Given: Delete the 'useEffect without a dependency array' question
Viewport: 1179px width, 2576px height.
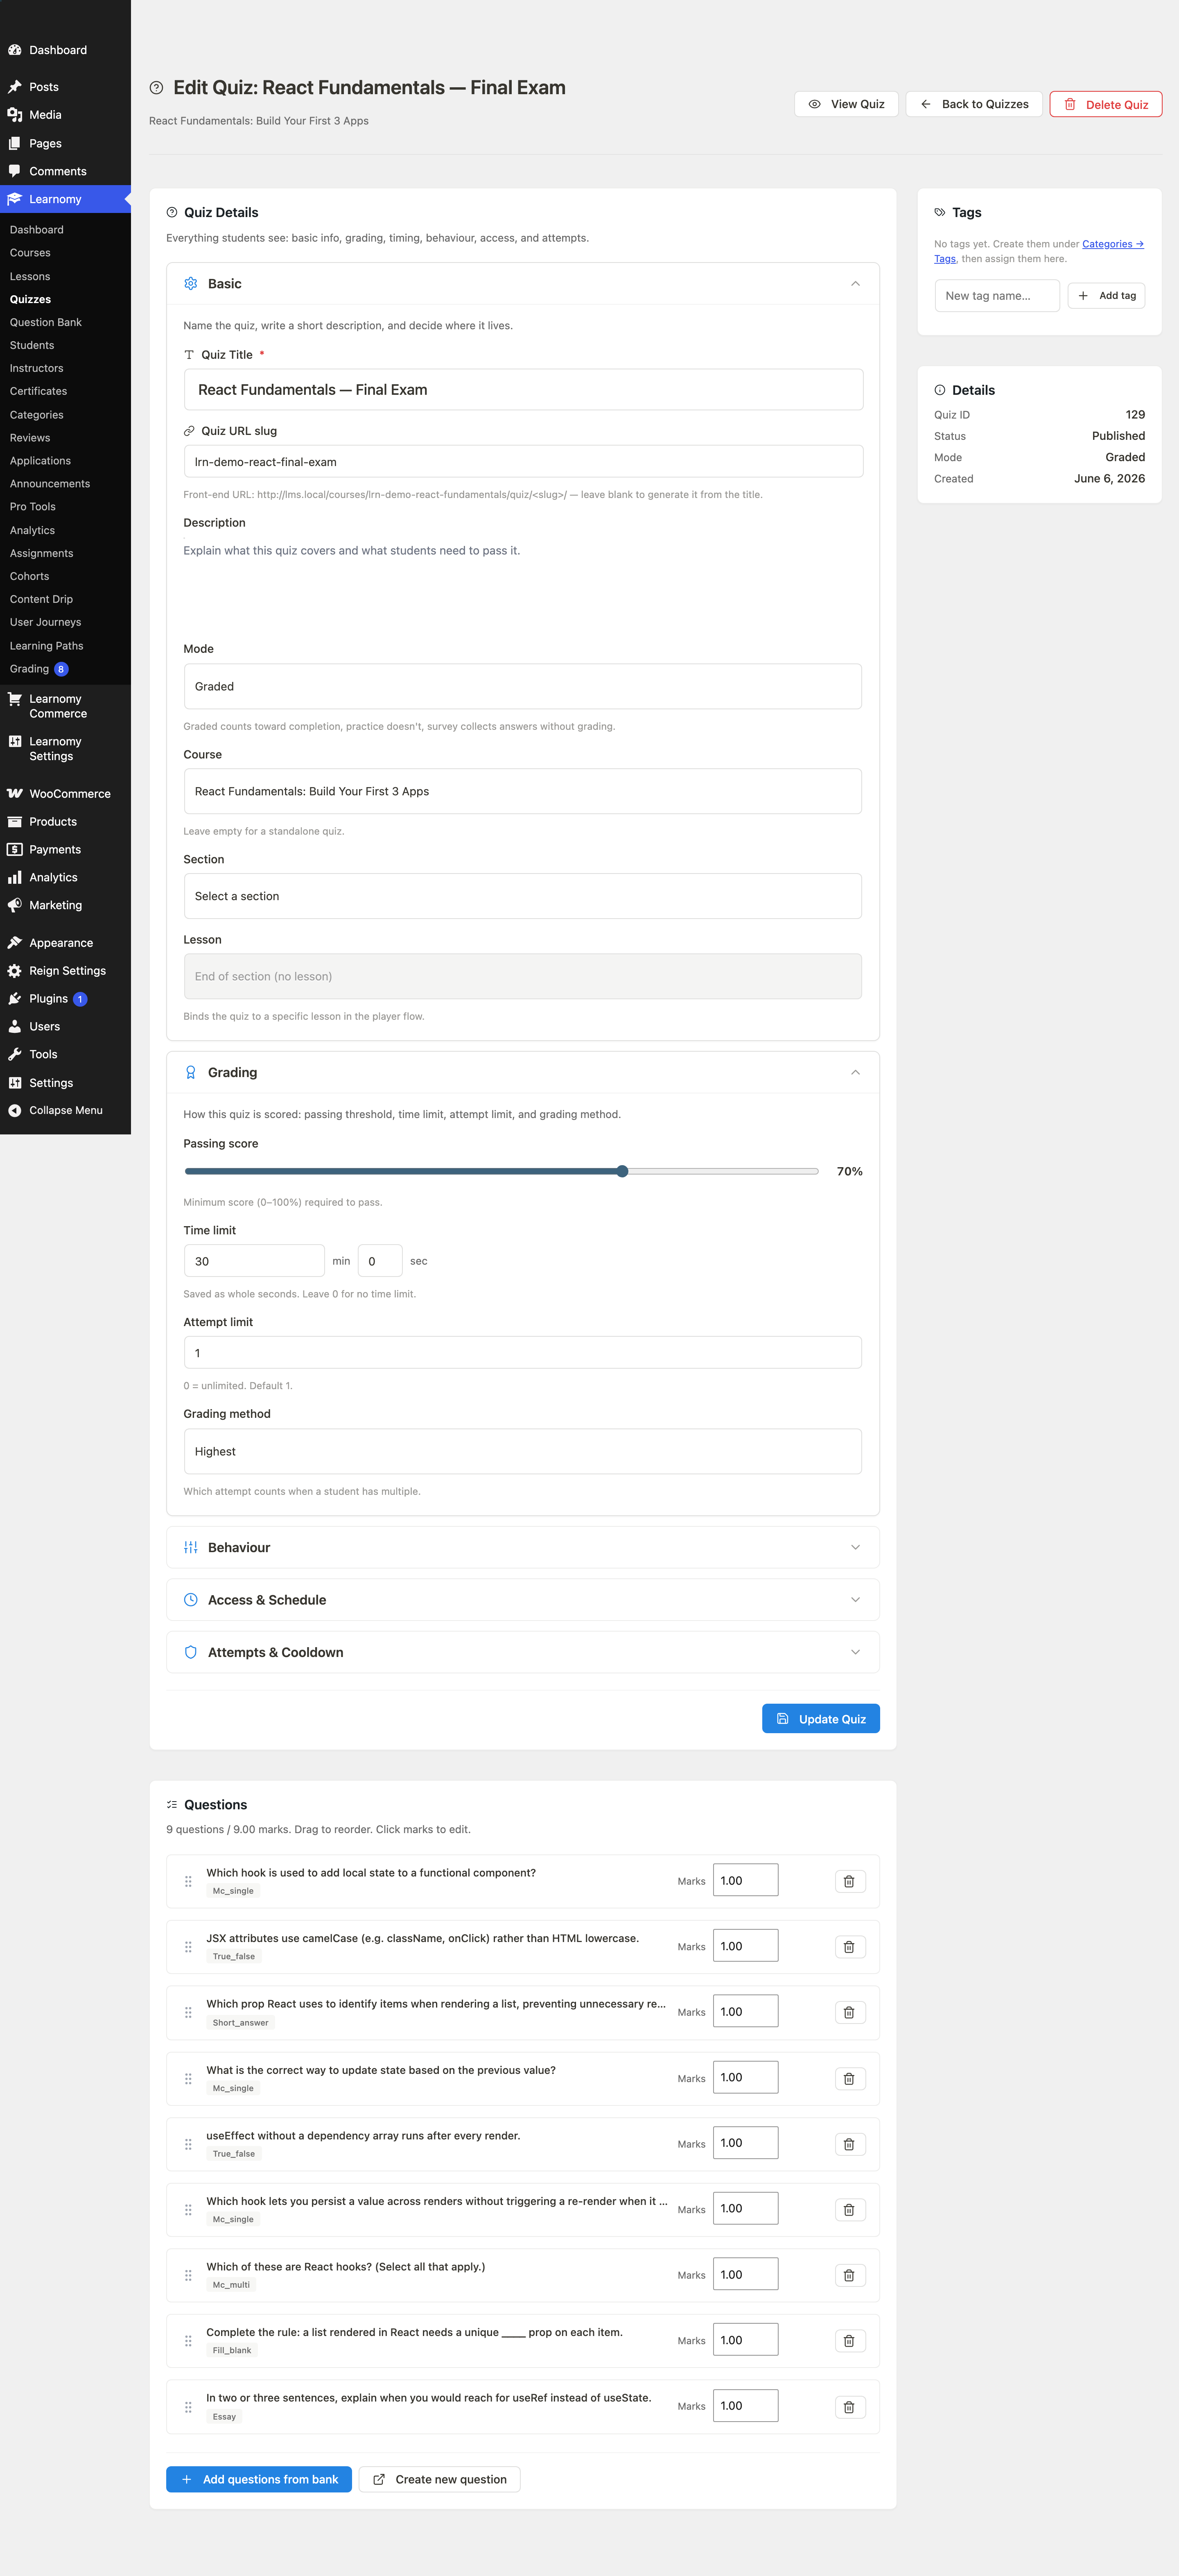Looking at the screenshot, I should 849,2144.
